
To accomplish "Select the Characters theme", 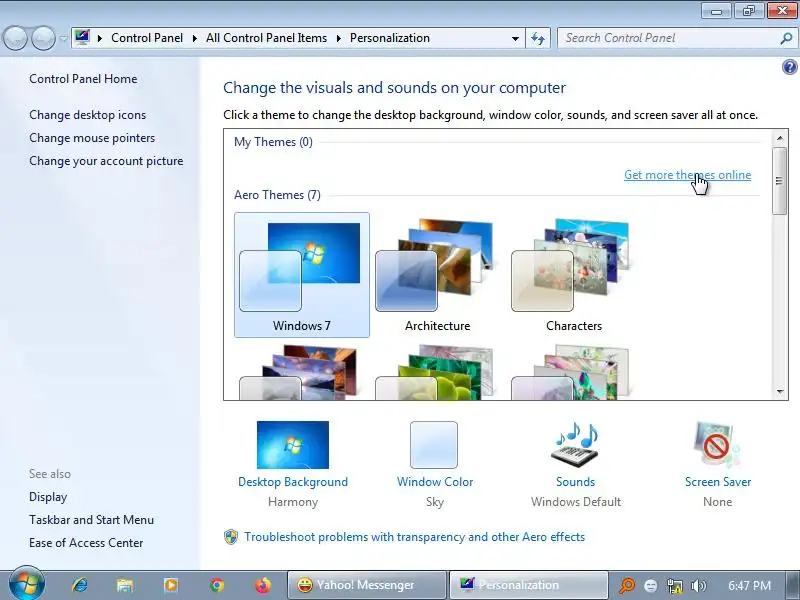I will (x=573, y=274).
